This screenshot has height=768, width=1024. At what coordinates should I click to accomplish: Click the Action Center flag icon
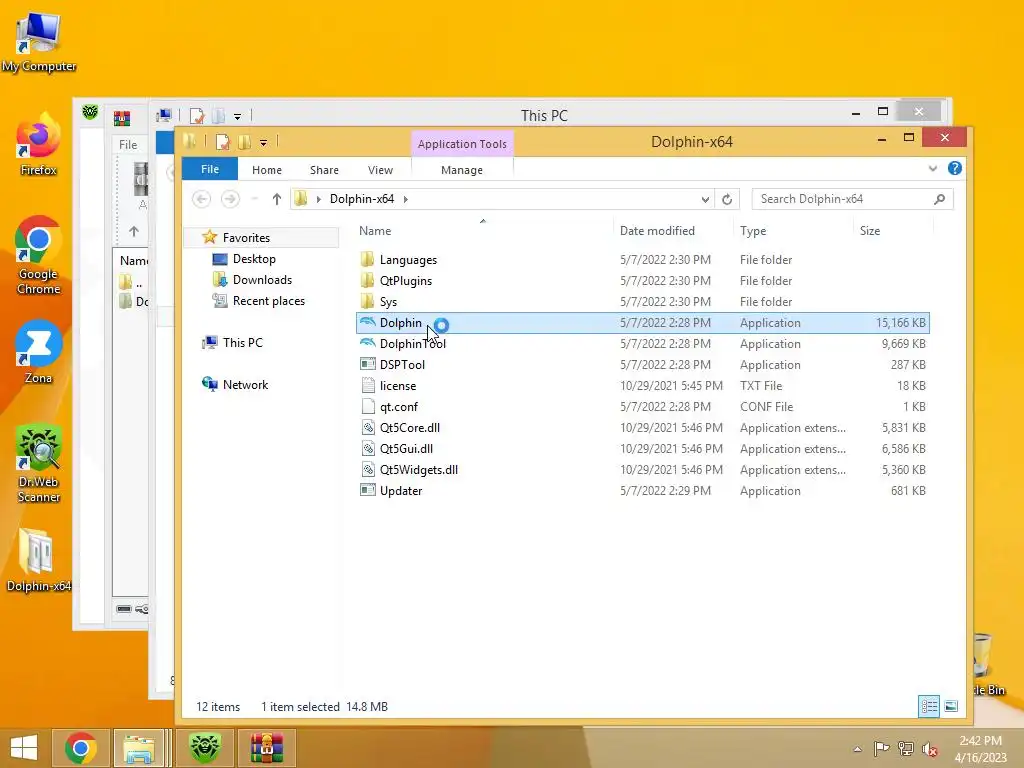882,749
